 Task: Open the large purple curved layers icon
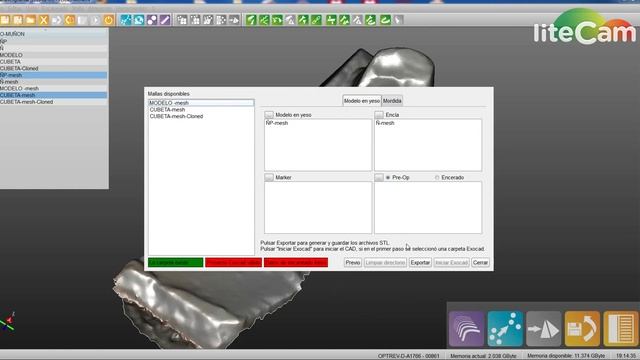466,329
